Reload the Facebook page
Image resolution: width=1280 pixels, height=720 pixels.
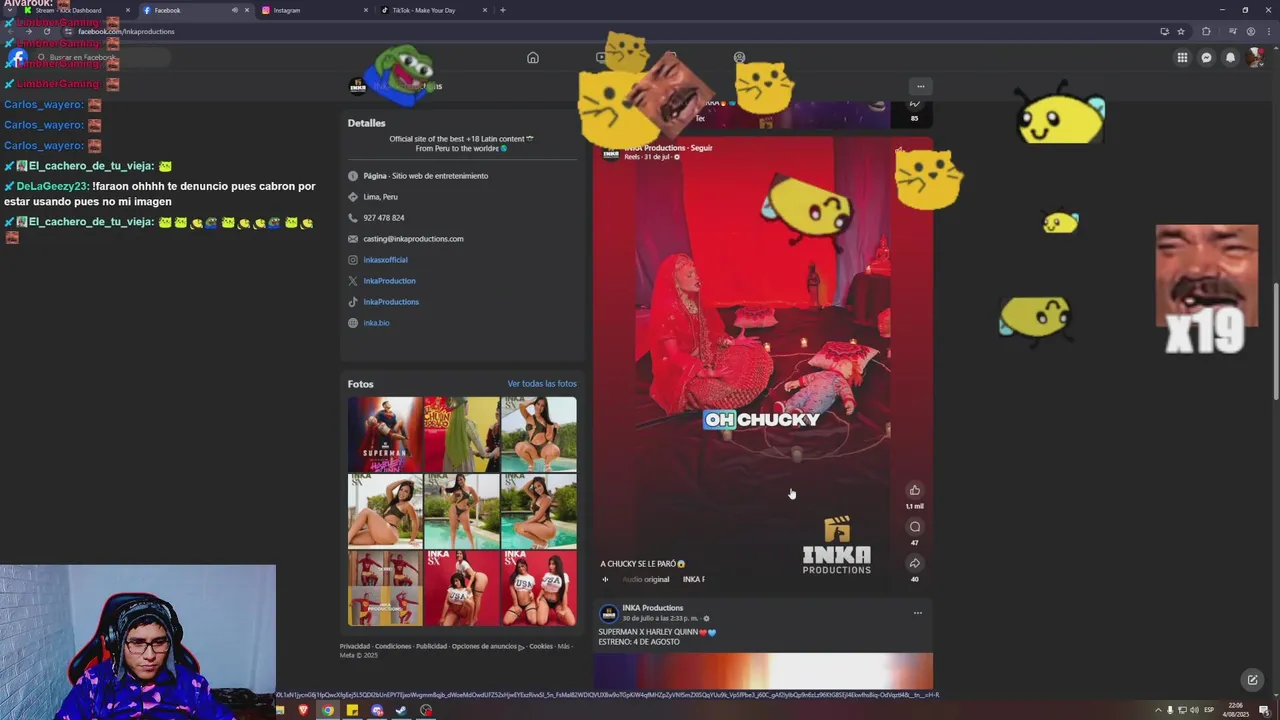click(x=46, y=31)
